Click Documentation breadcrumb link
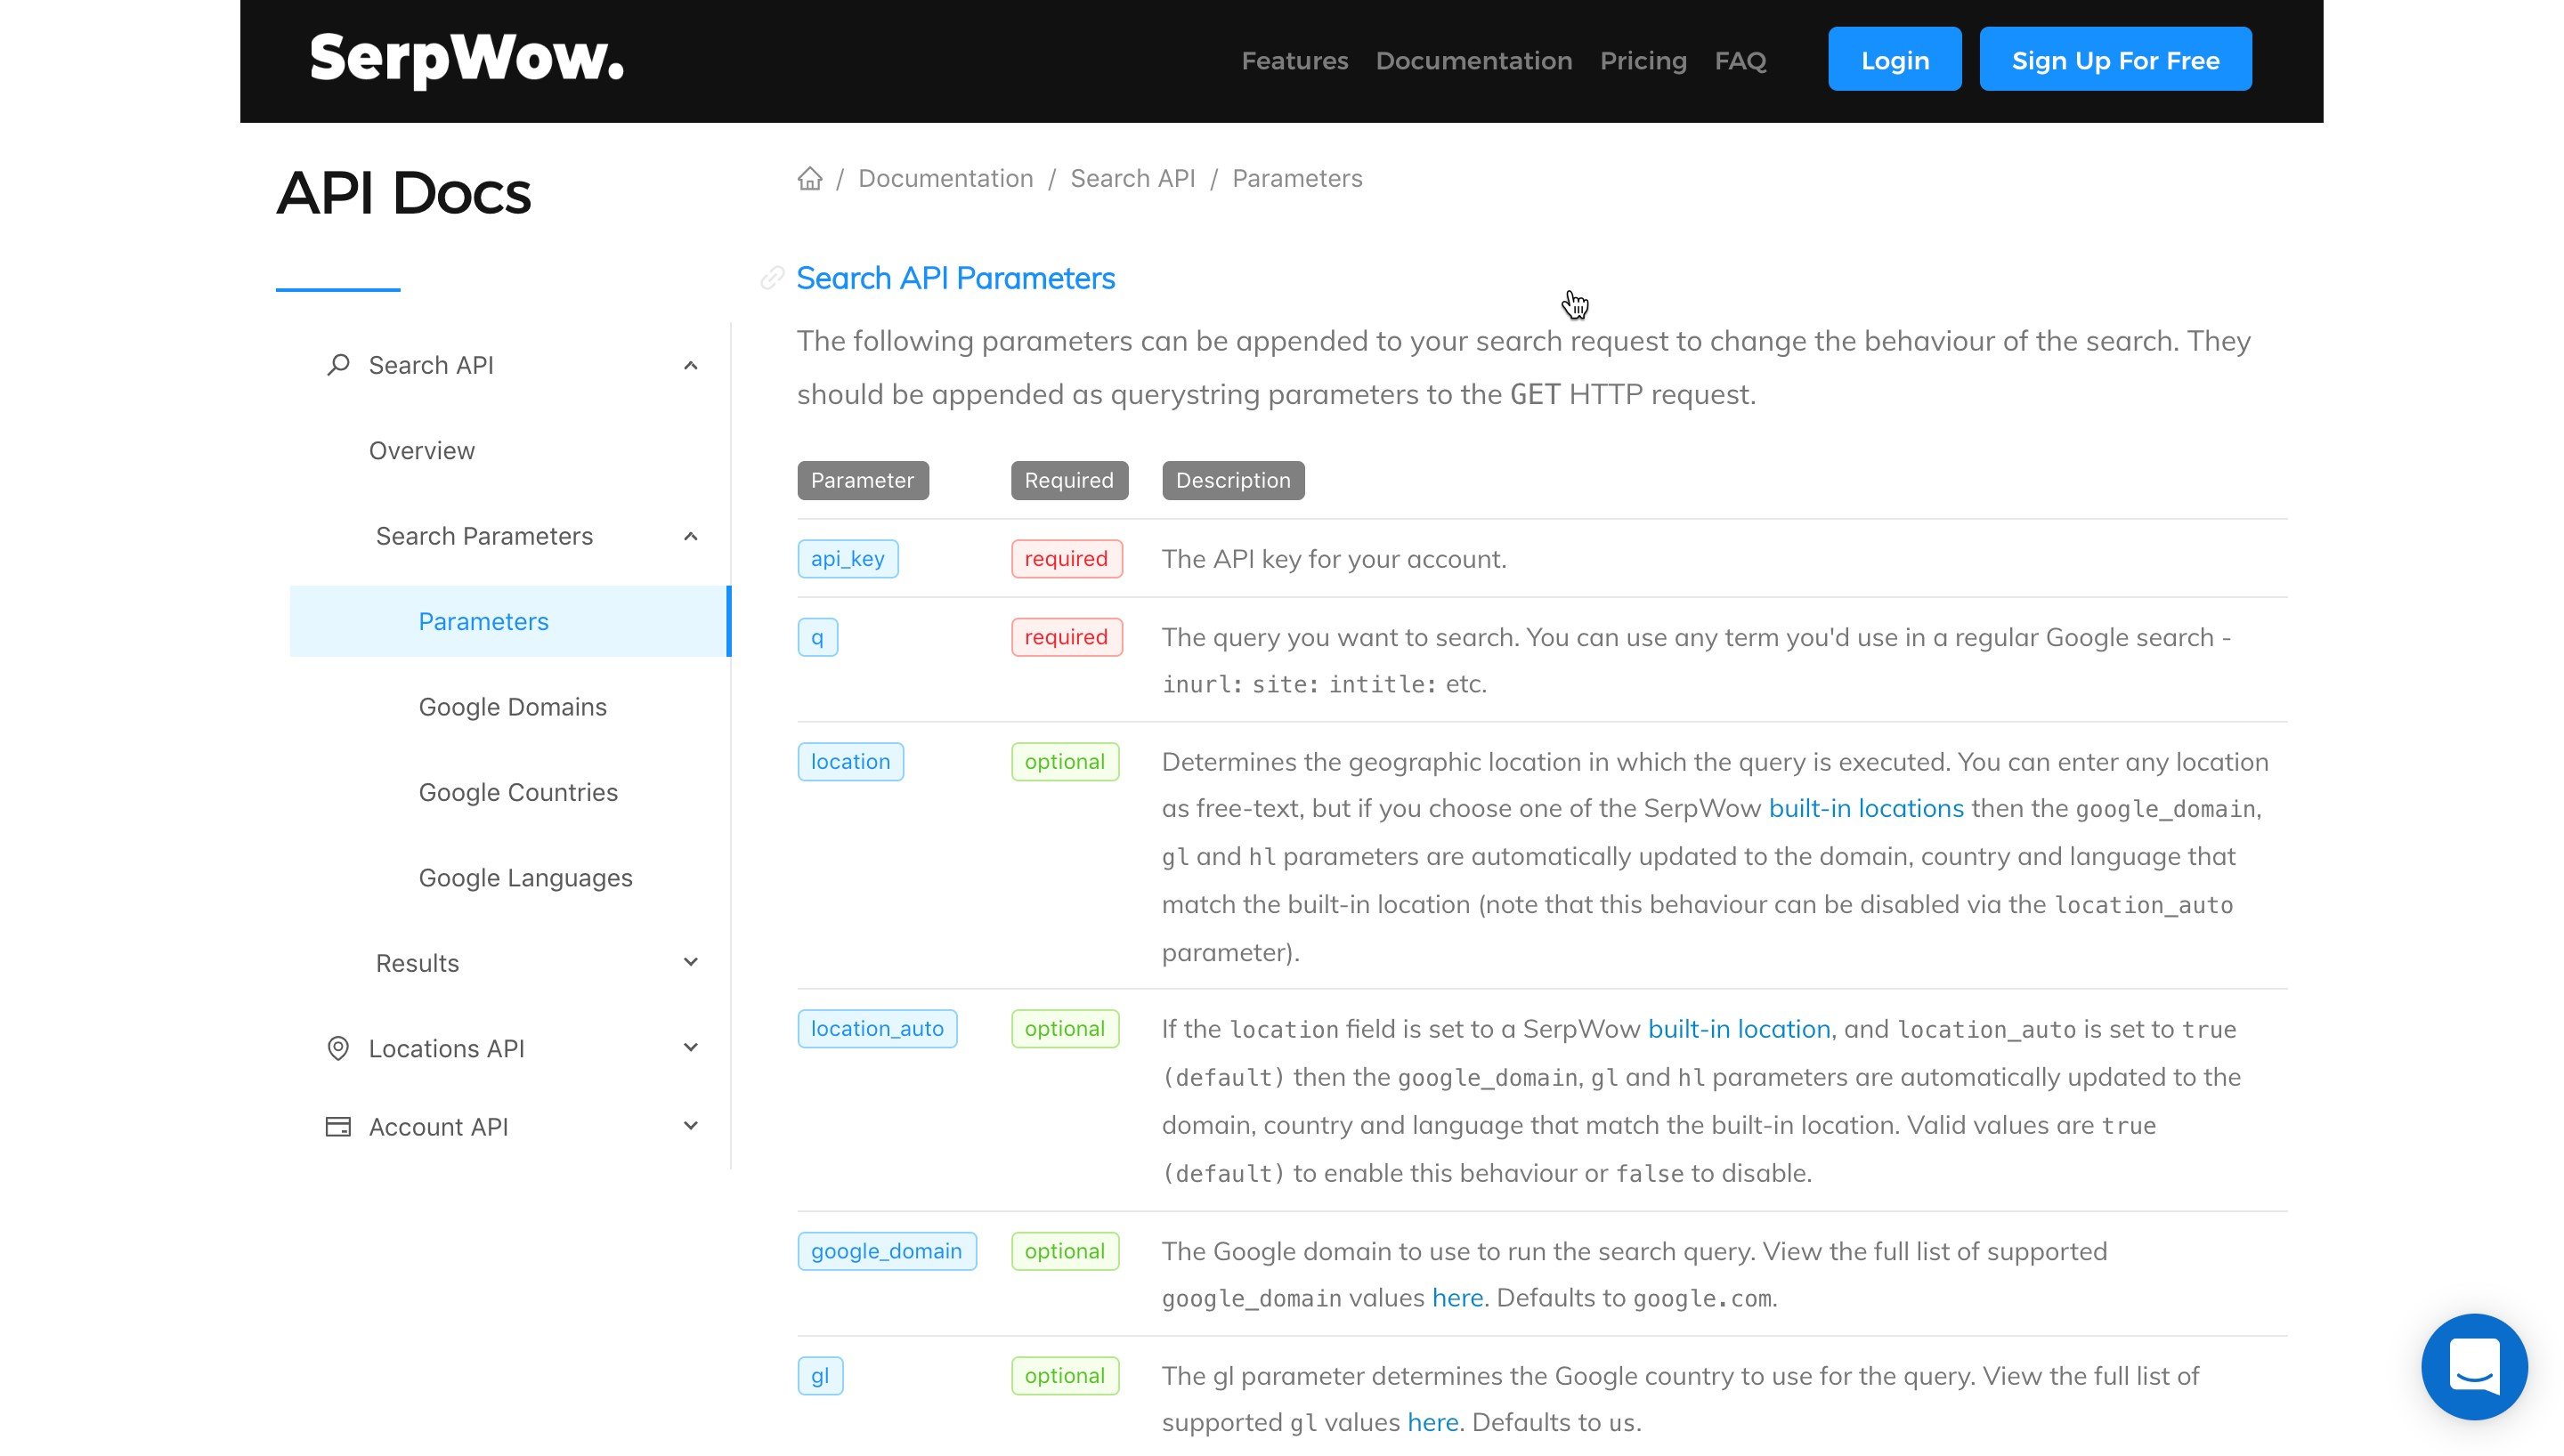The image size is (2564, 1456). [945, 178]
